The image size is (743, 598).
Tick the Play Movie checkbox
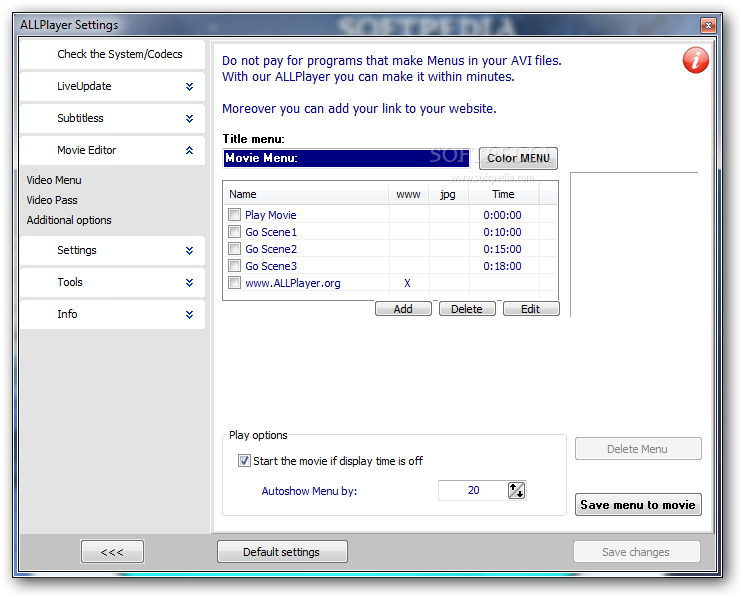point(235,215)
